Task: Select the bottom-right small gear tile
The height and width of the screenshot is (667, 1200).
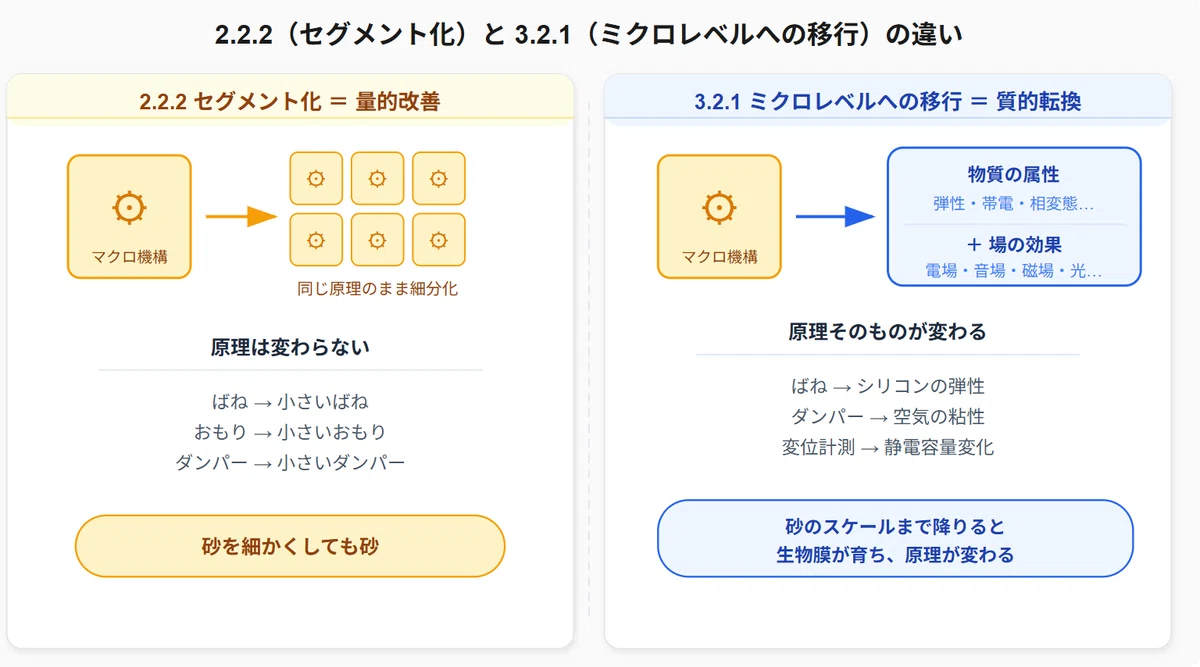Action: click(x=438, y=240)
